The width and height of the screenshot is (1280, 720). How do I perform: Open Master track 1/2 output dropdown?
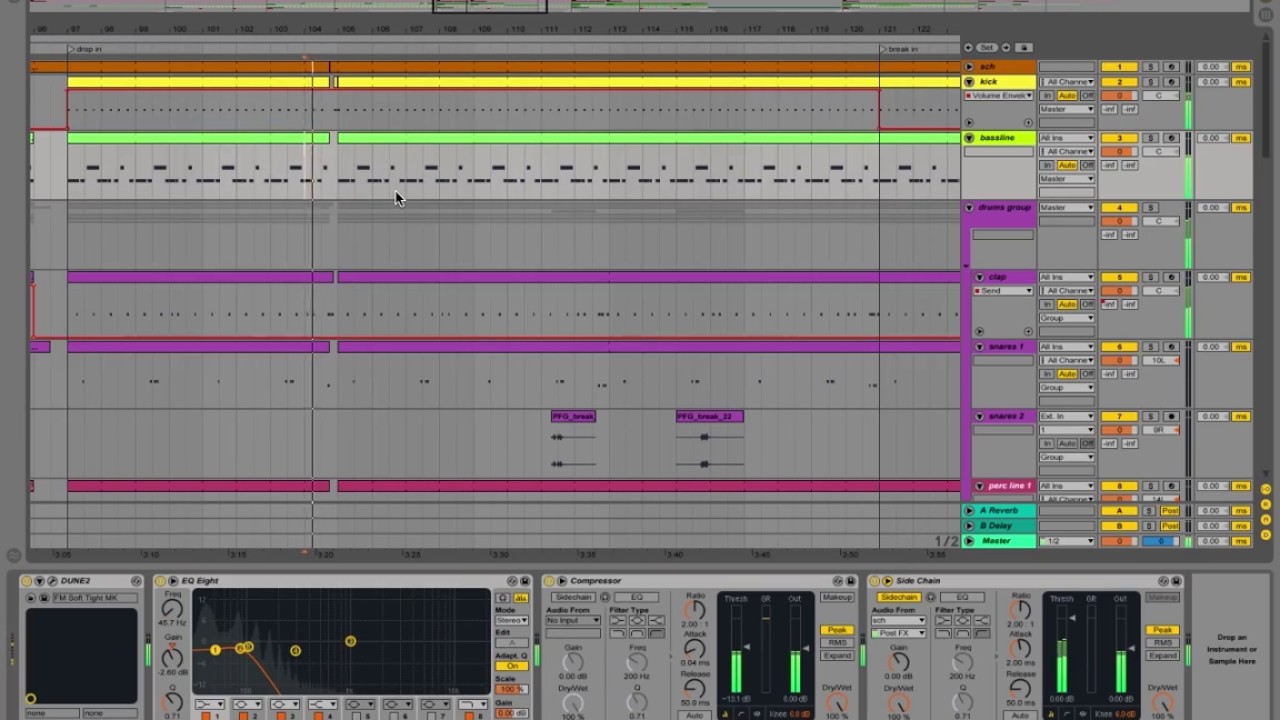pos(1066,541)
